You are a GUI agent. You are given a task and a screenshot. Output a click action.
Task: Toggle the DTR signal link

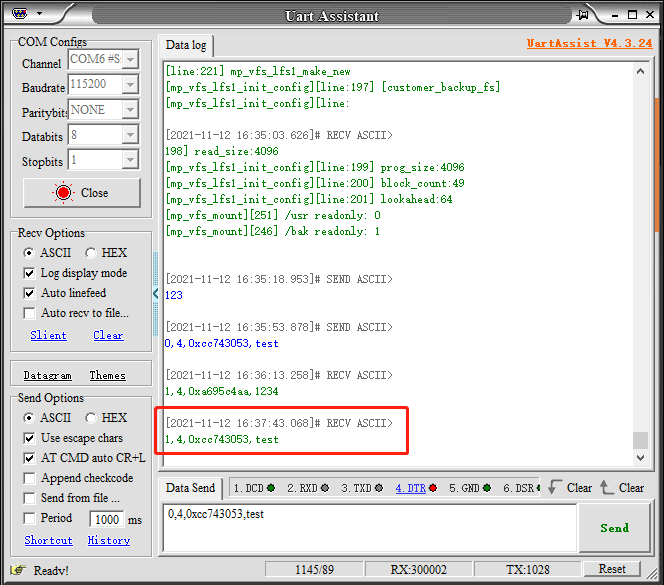point(410,488)
